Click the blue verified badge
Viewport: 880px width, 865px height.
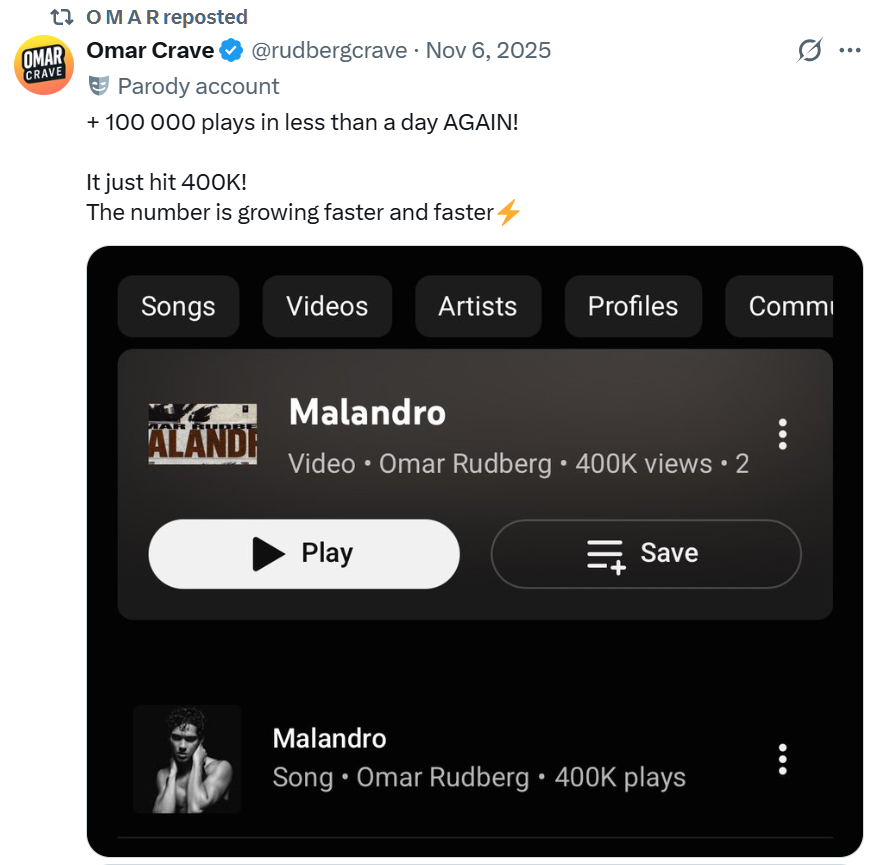pos(231,50)
